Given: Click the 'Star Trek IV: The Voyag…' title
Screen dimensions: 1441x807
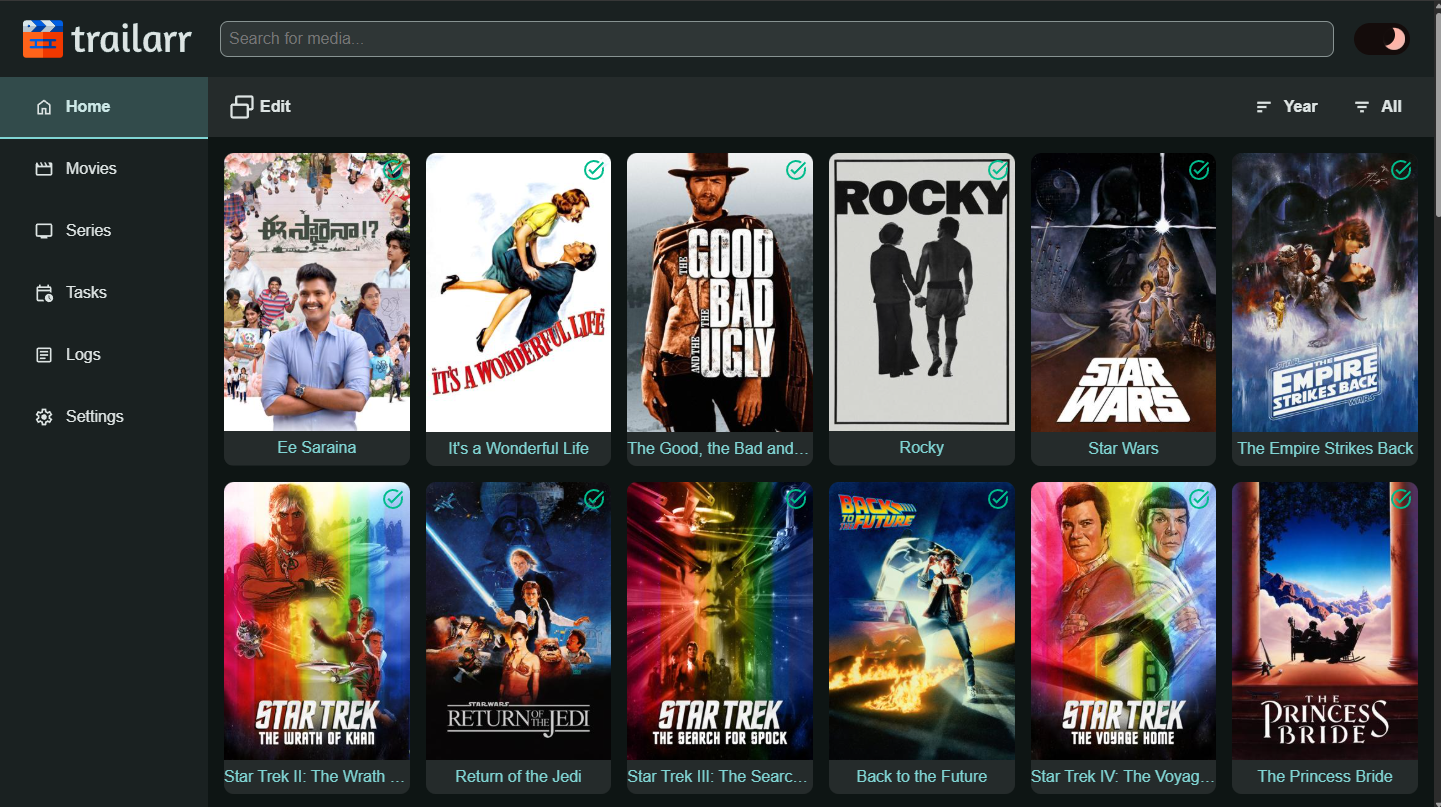Looking at the screenshot, I should (x=1123, y=776).
